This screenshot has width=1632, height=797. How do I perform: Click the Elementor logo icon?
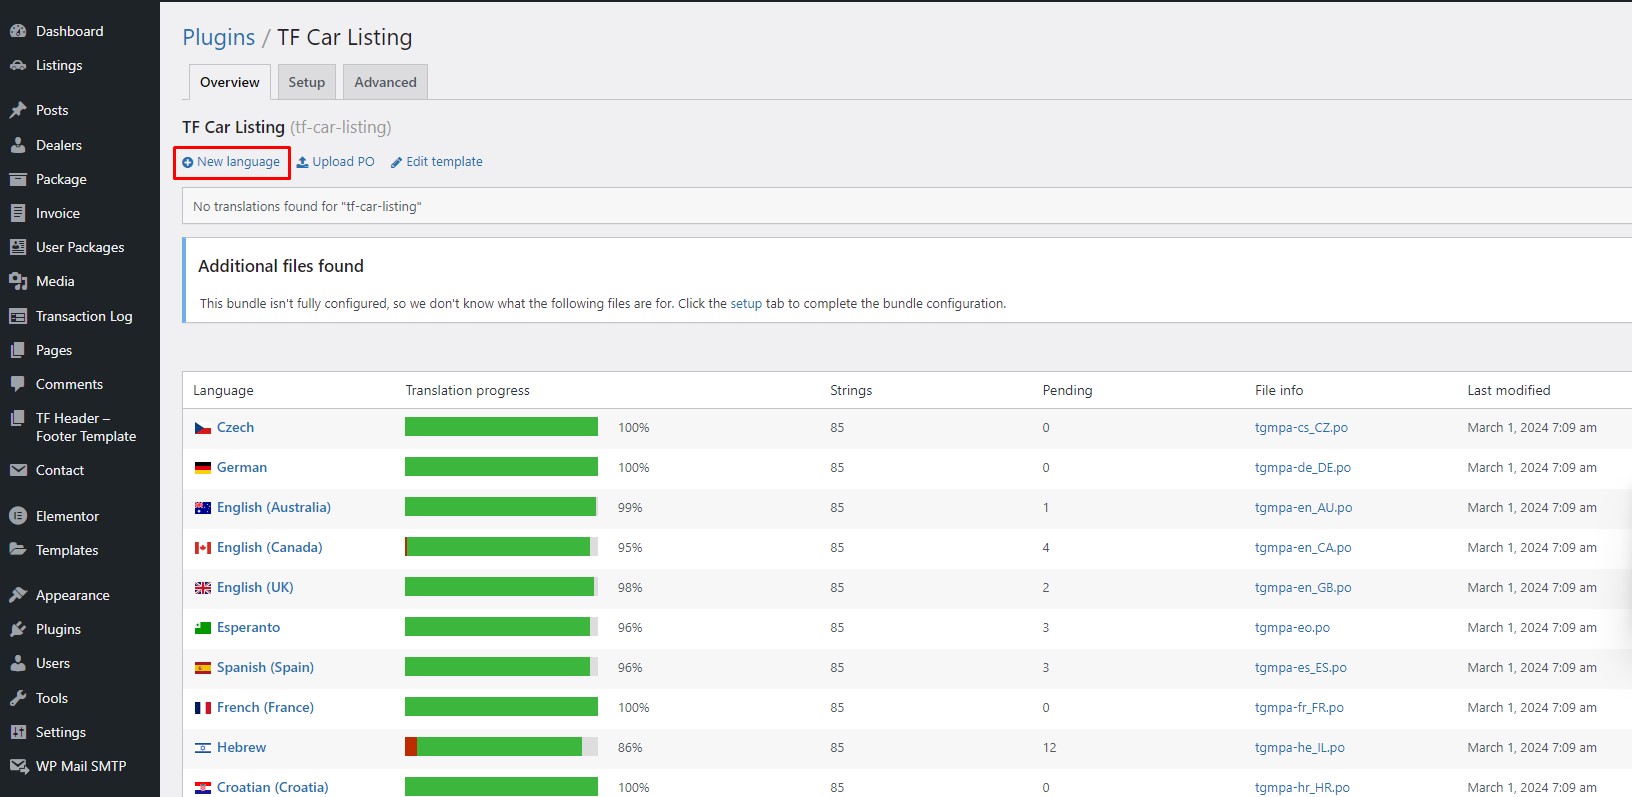(18, 516)
